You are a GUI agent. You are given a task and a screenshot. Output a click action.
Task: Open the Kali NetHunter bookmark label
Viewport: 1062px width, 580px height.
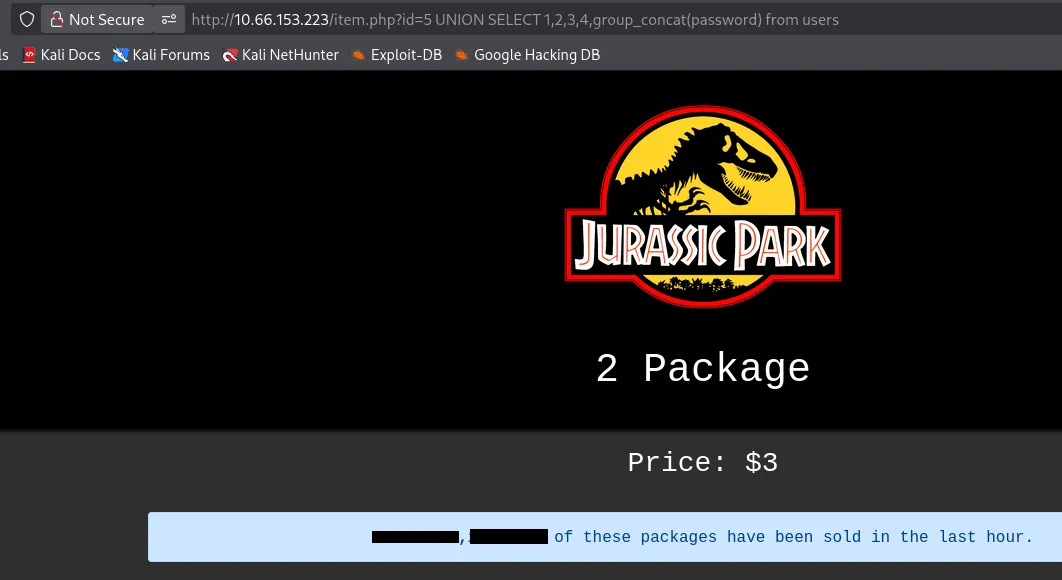[290, 55]
